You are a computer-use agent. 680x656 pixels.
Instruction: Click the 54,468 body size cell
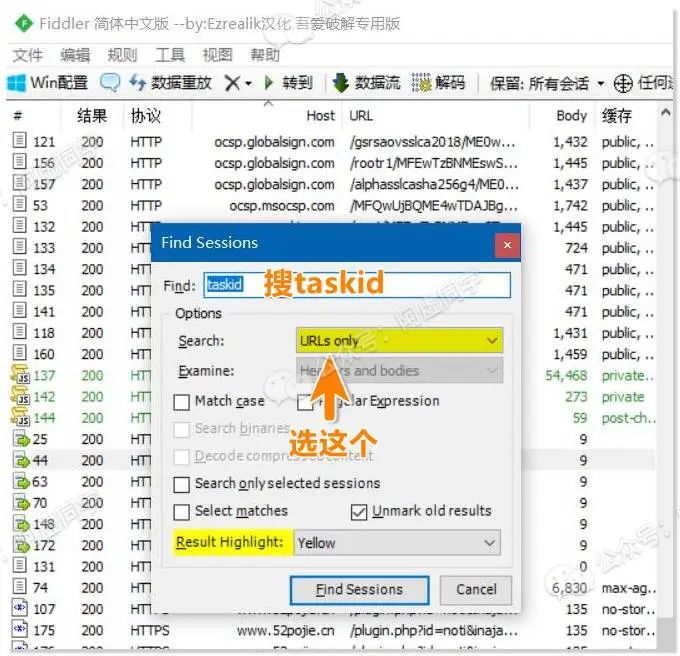tap(566, 375)
